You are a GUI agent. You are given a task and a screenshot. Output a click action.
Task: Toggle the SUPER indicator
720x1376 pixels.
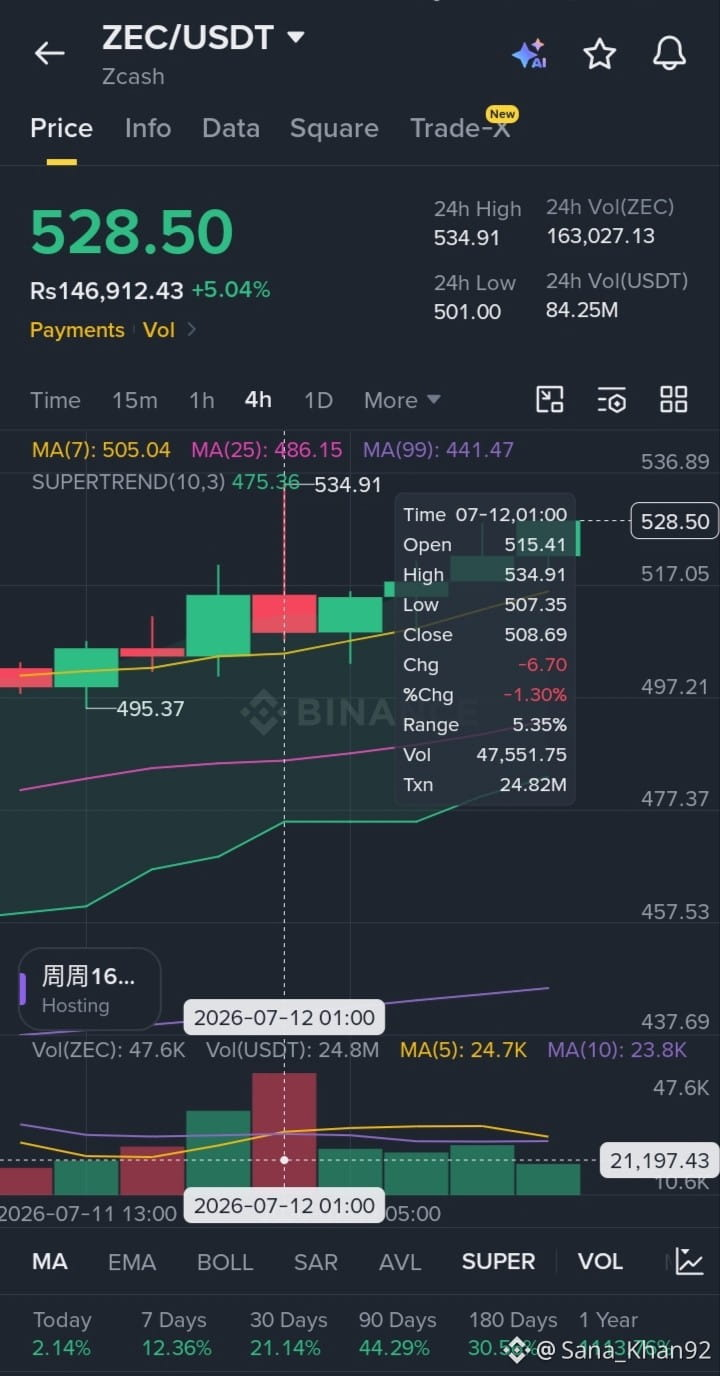point(498,1261)
